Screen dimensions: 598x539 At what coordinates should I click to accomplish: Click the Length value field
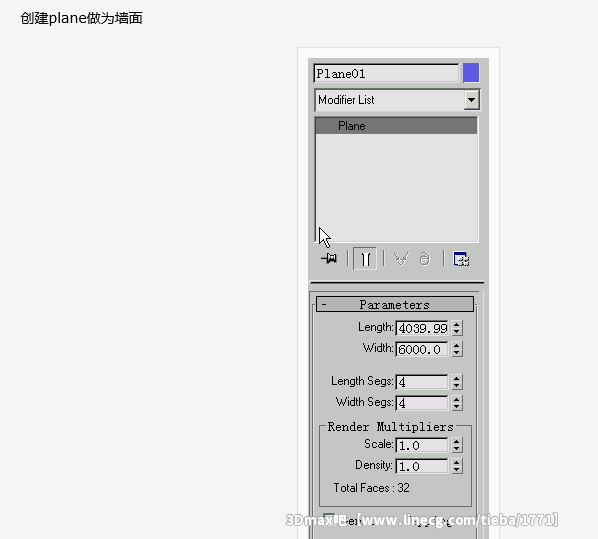422,328
